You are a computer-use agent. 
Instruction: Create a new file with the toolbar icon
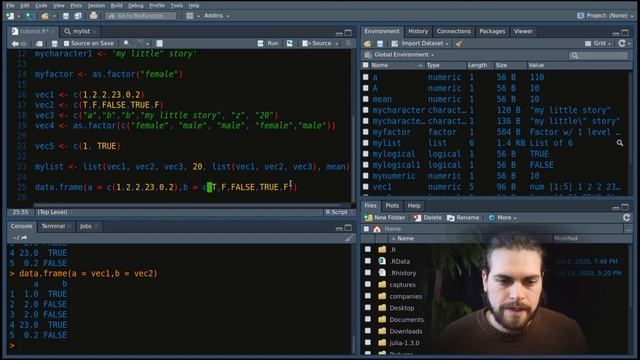10,16
